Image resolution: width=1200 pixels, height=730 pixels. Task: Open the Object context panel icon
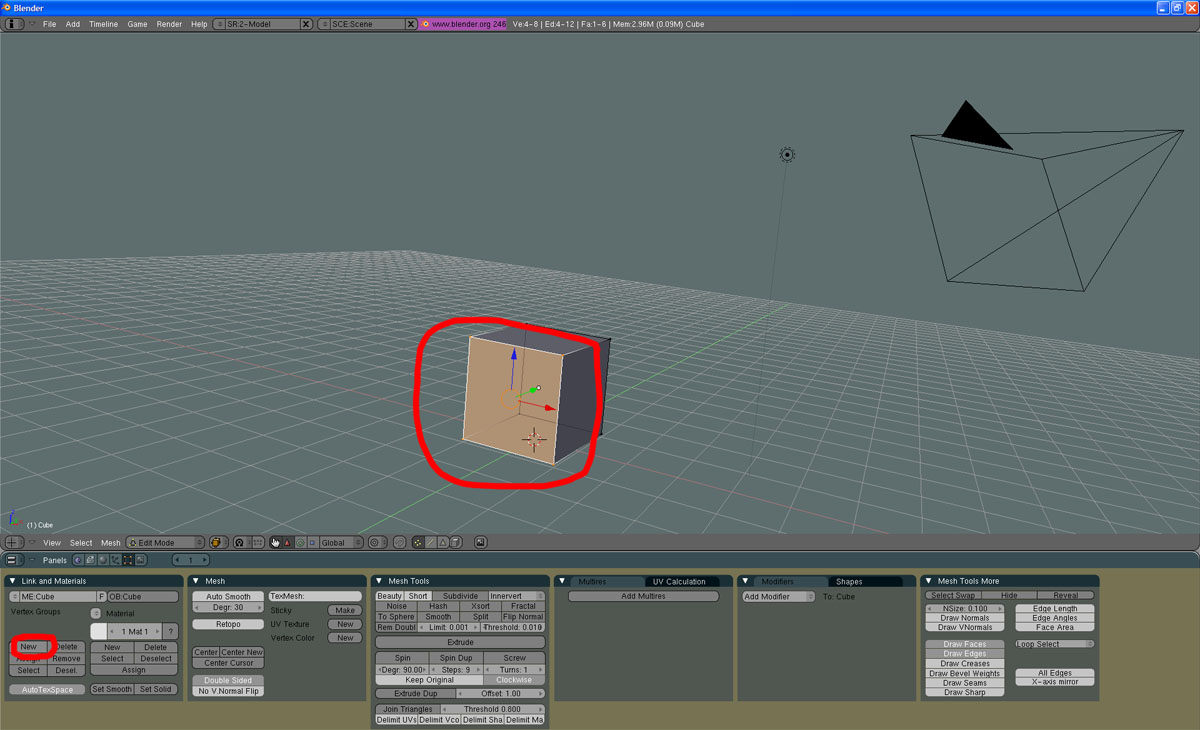click(x=115, y=560)
